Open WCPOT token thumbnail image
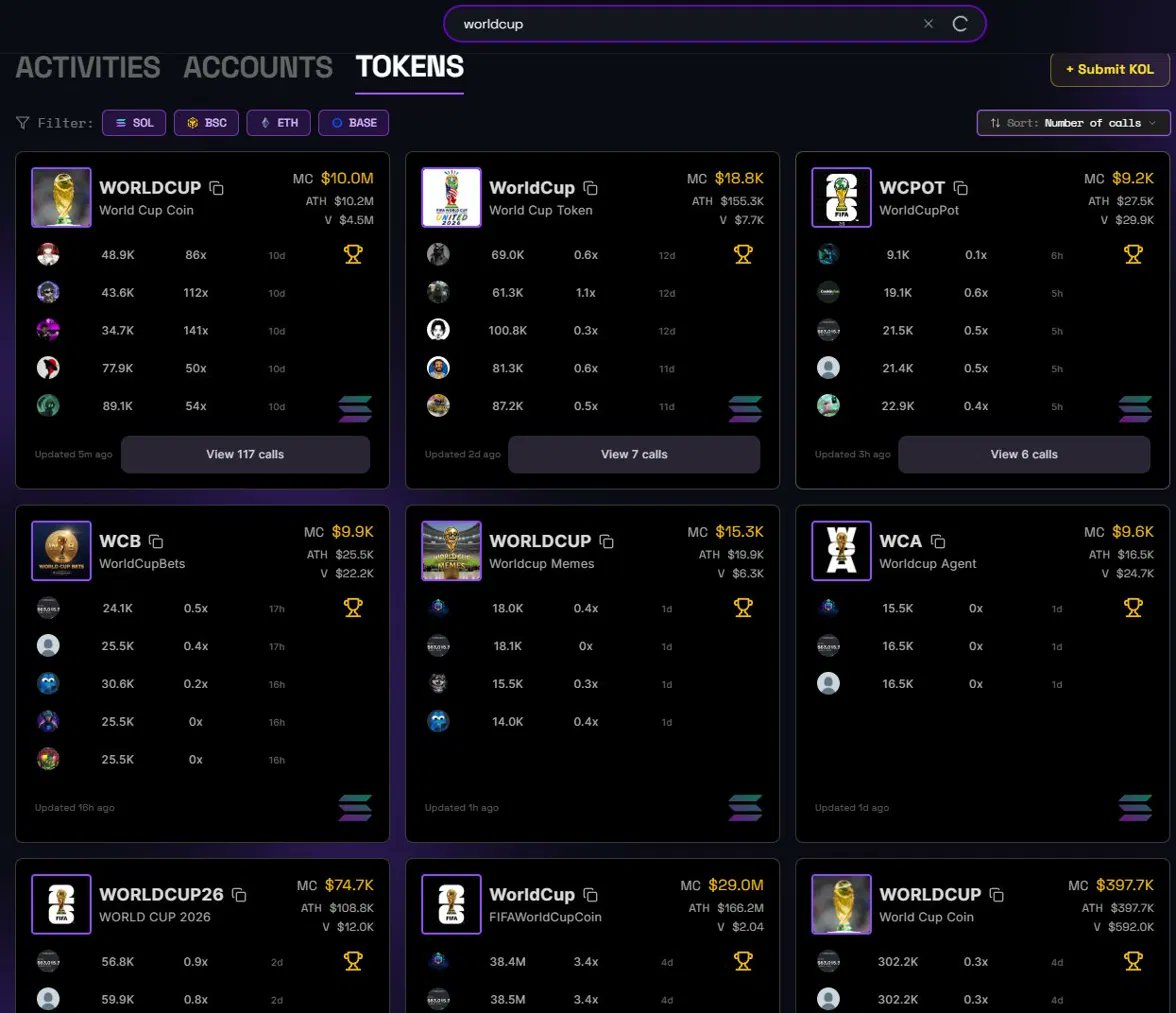Image resolution: width=1176 pixels, height=1013 pixels. point(842,197)
